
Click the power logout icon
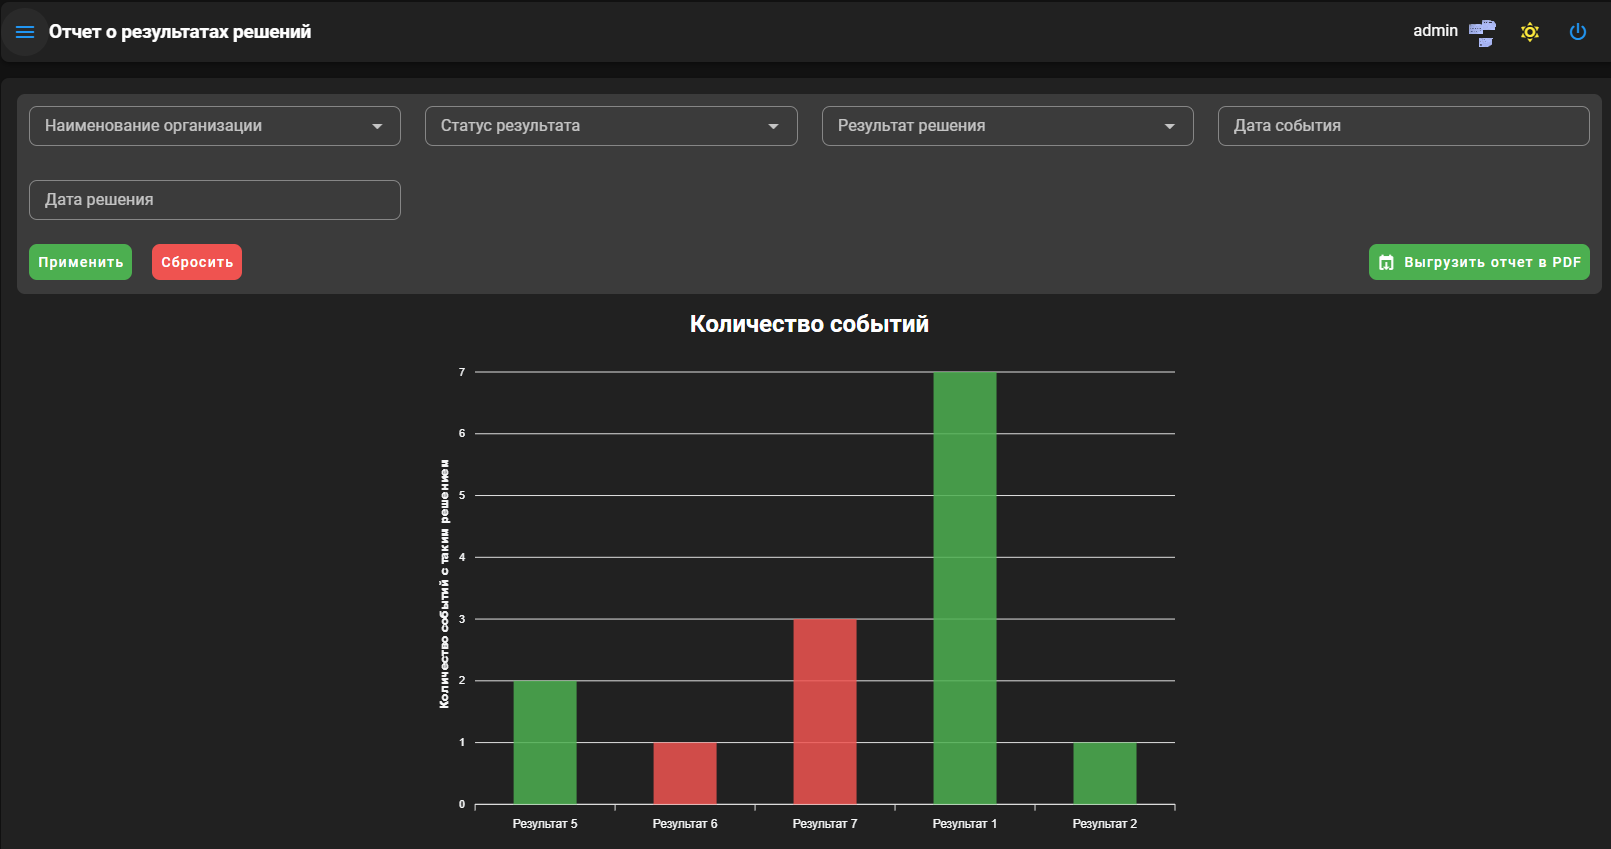coord(1578,32)
